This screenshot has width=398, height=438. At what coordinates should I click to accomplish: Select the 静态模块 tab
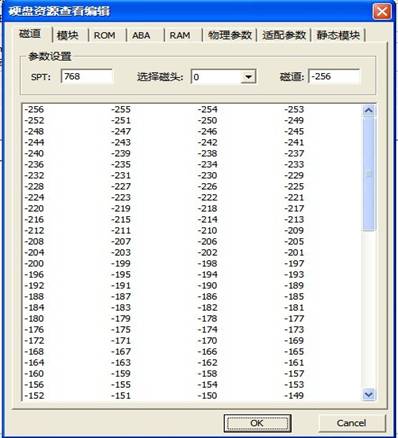(x=338, y=35)
